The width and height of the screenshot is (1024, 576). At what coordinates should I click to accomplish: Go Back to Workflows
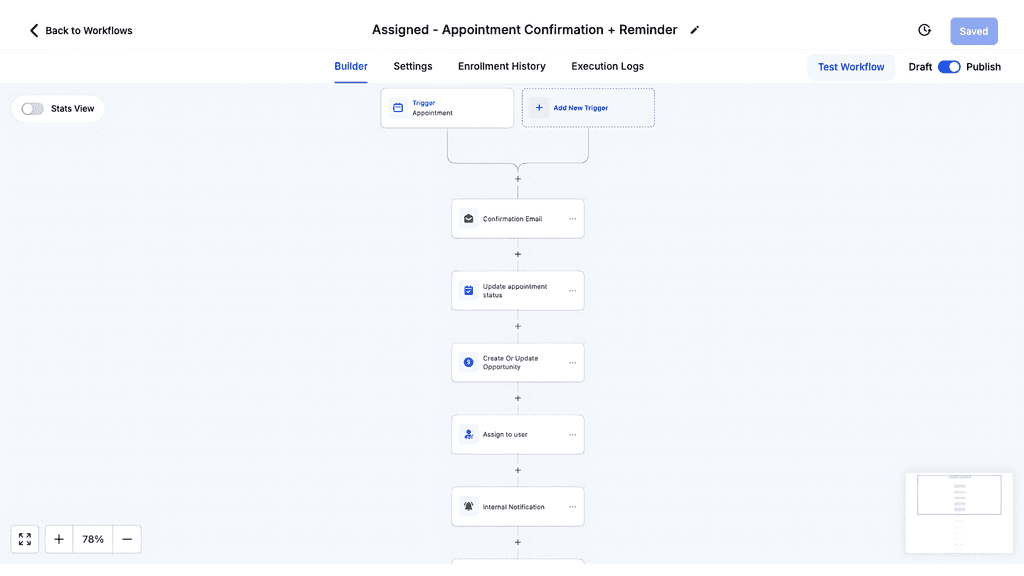tap(80, 30)
